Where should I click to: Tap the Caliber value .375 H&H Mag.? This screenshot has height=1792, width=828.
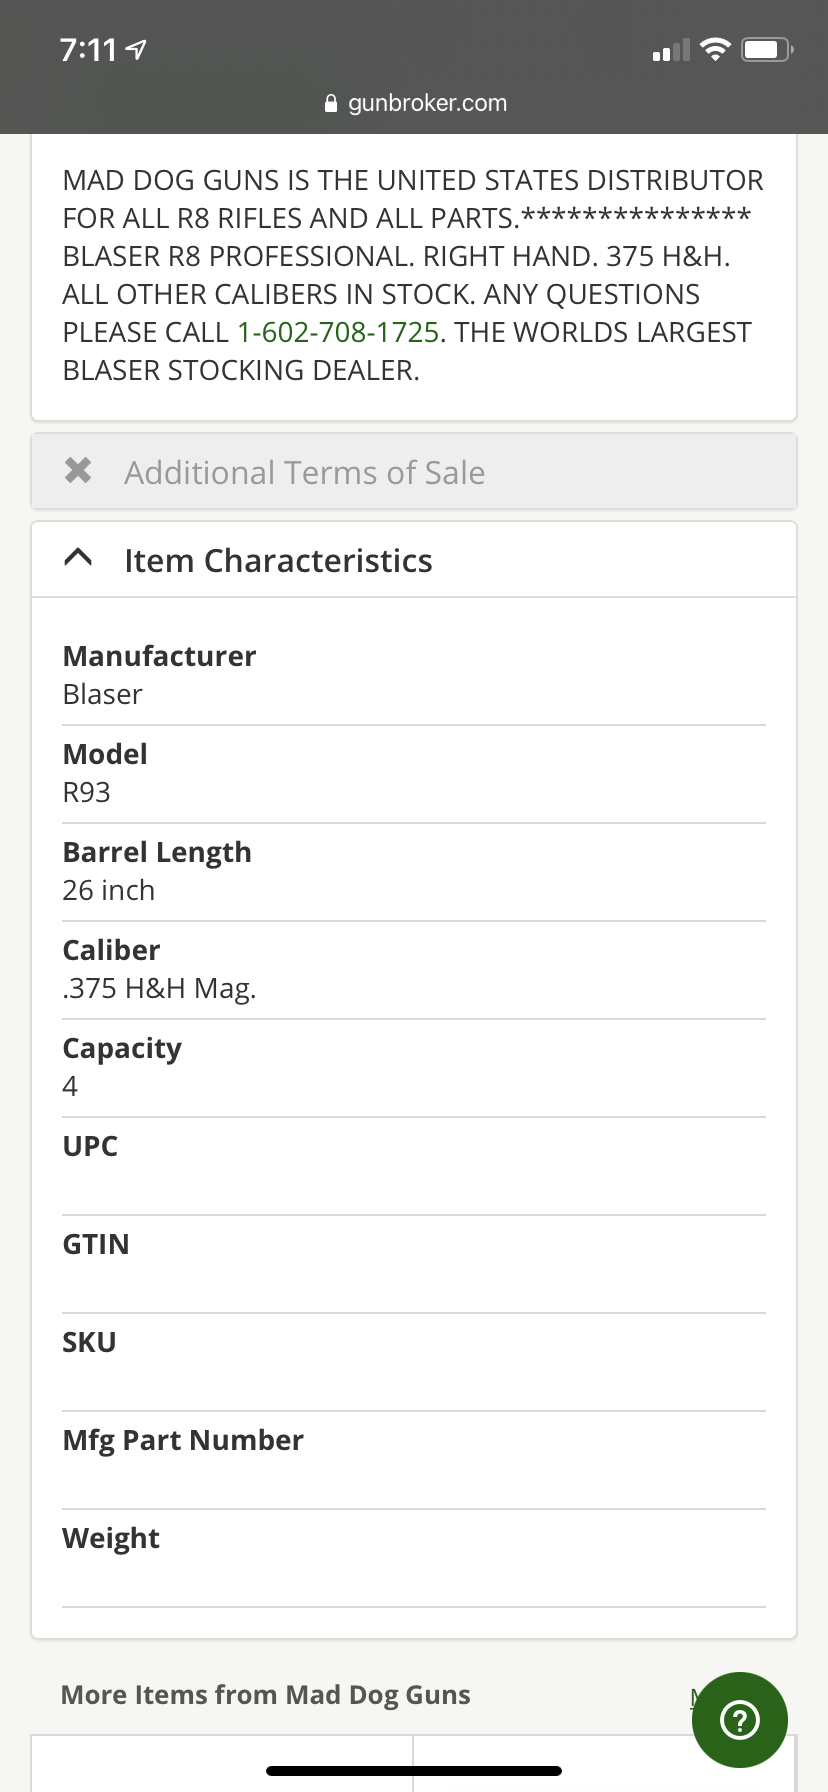159,988
